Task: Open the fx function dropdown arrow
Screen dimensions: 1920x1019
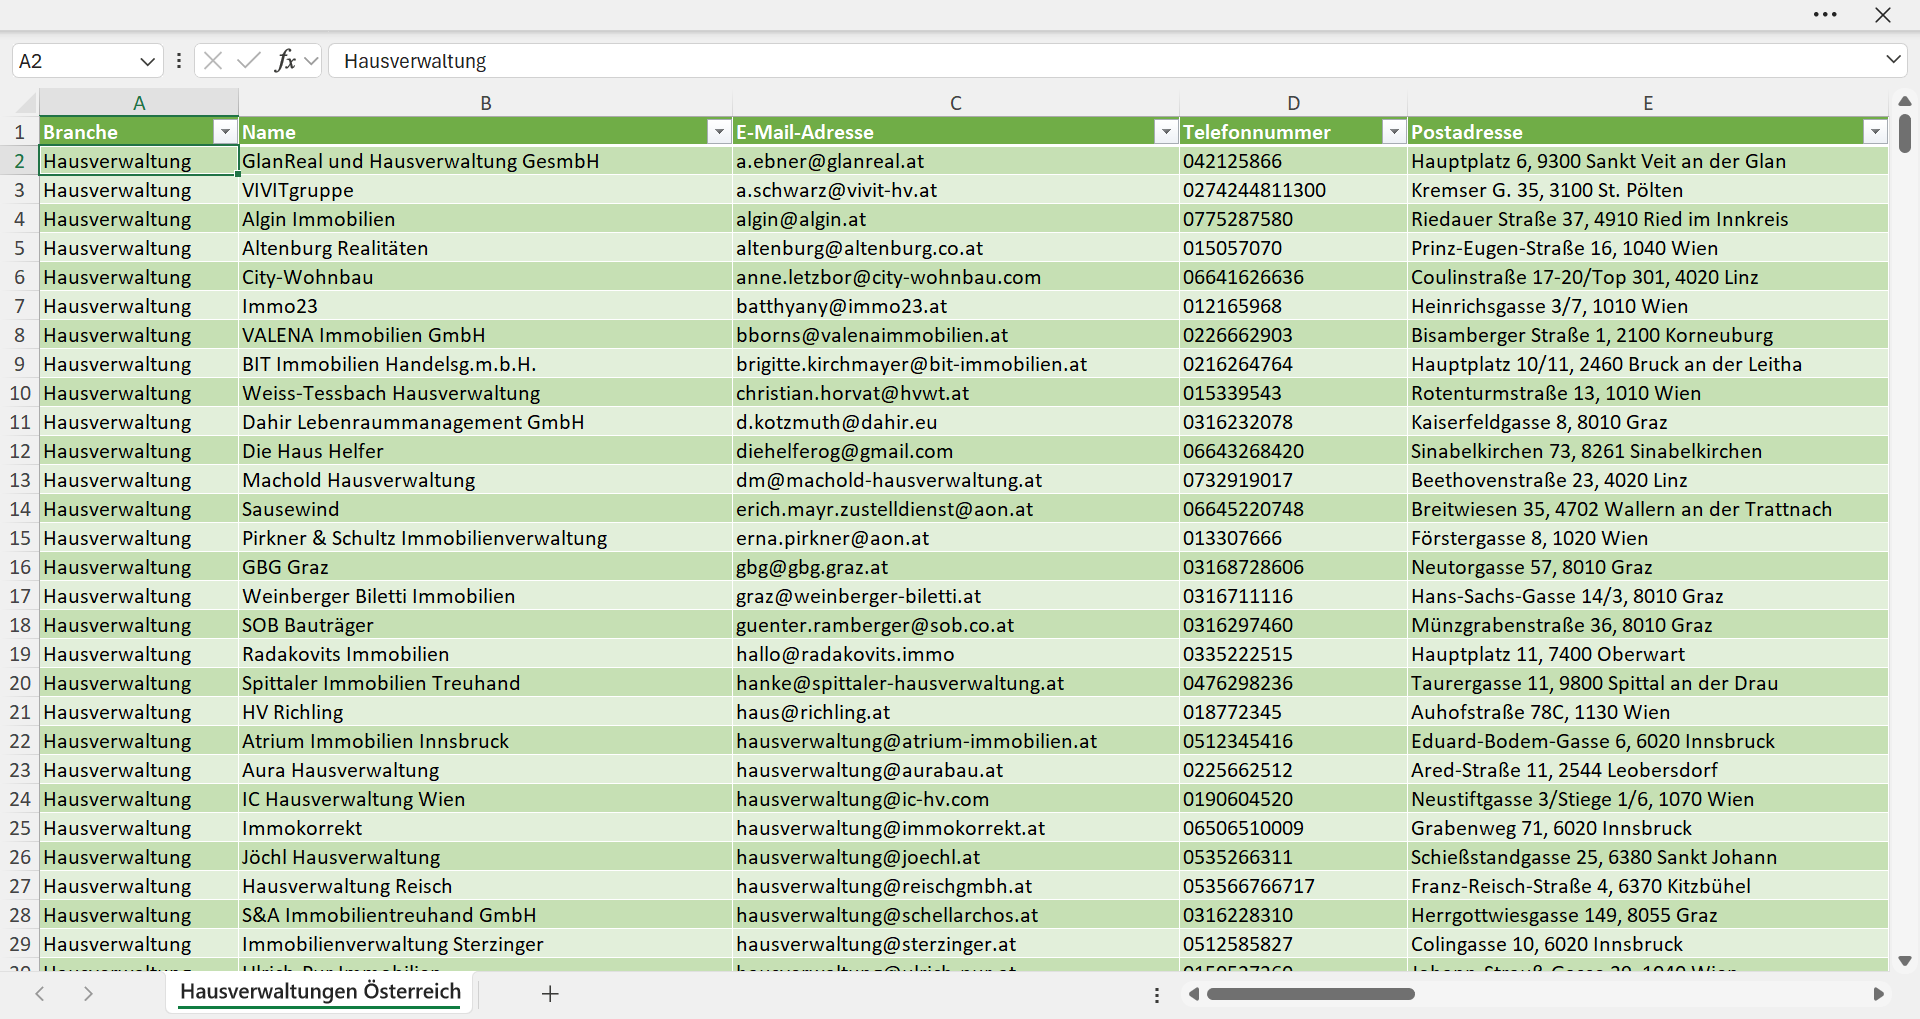Action: pyautogui.click(x=311, y=61)
